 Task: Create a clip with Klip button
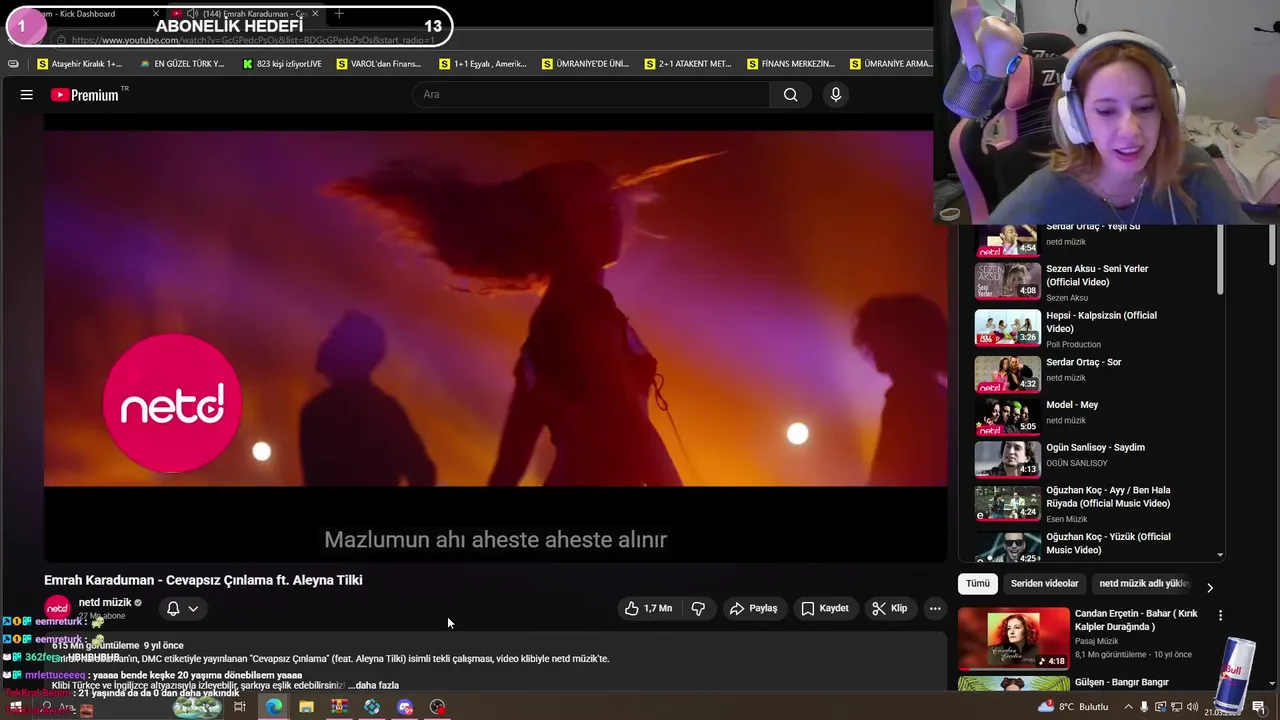[889, 608]
